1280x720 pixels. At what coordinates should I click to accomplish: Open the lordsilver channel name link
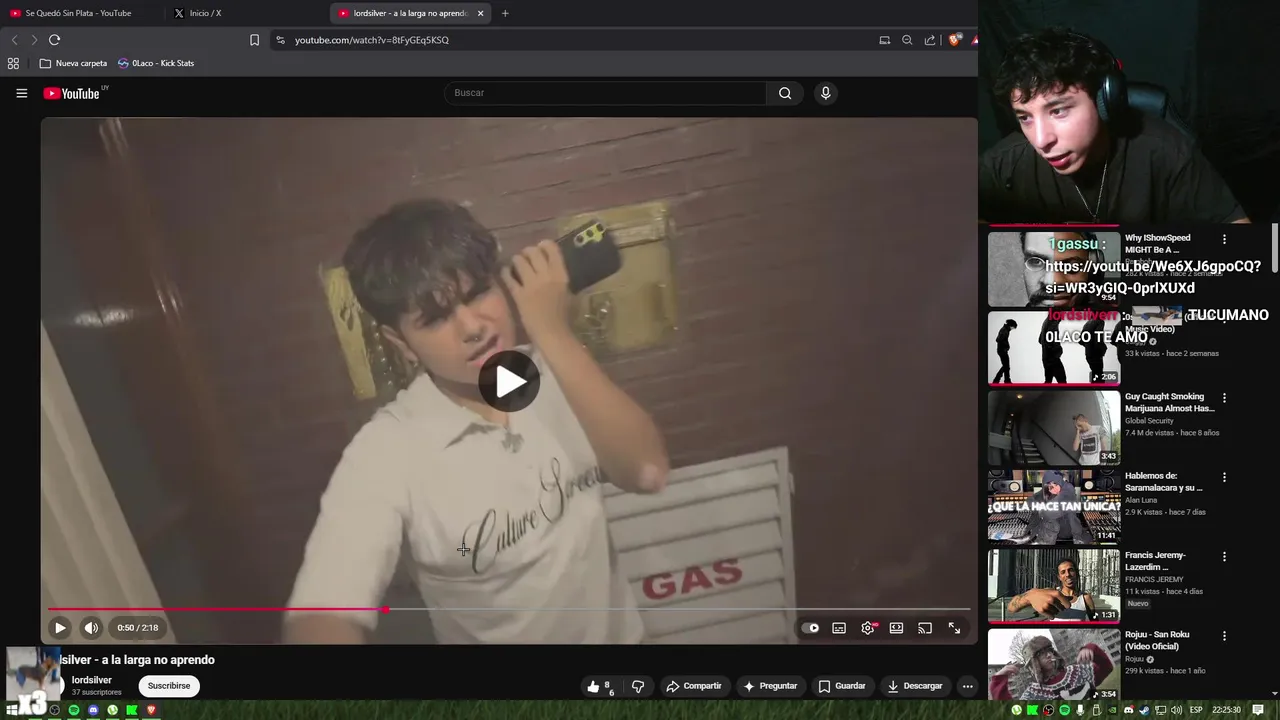pos(92,680)
